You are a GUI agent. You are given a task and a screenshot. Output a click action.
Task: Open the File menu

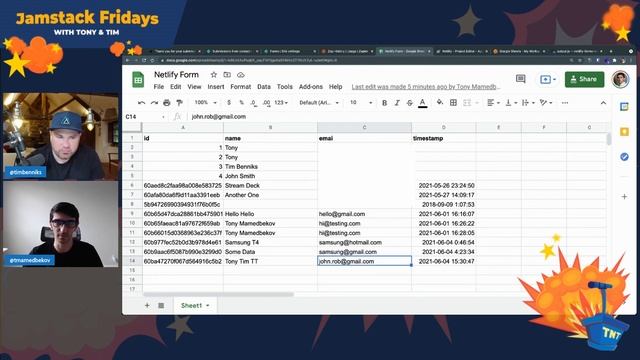(158, 87)
